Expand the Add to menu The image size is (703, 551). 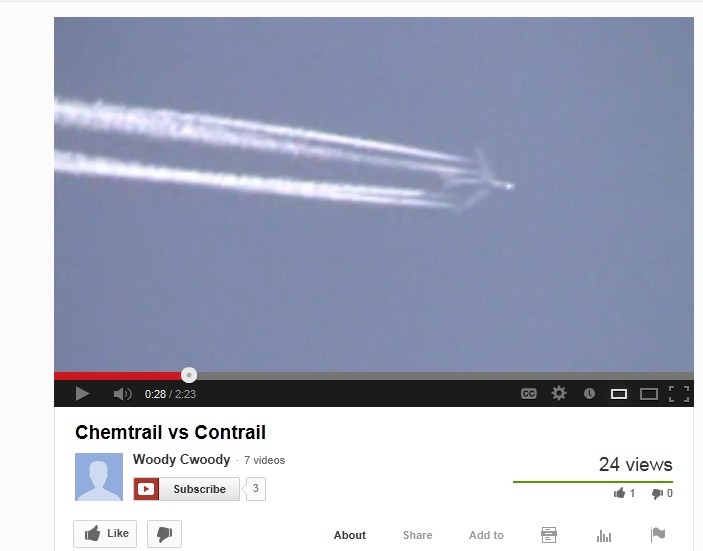tap(486, 535)
